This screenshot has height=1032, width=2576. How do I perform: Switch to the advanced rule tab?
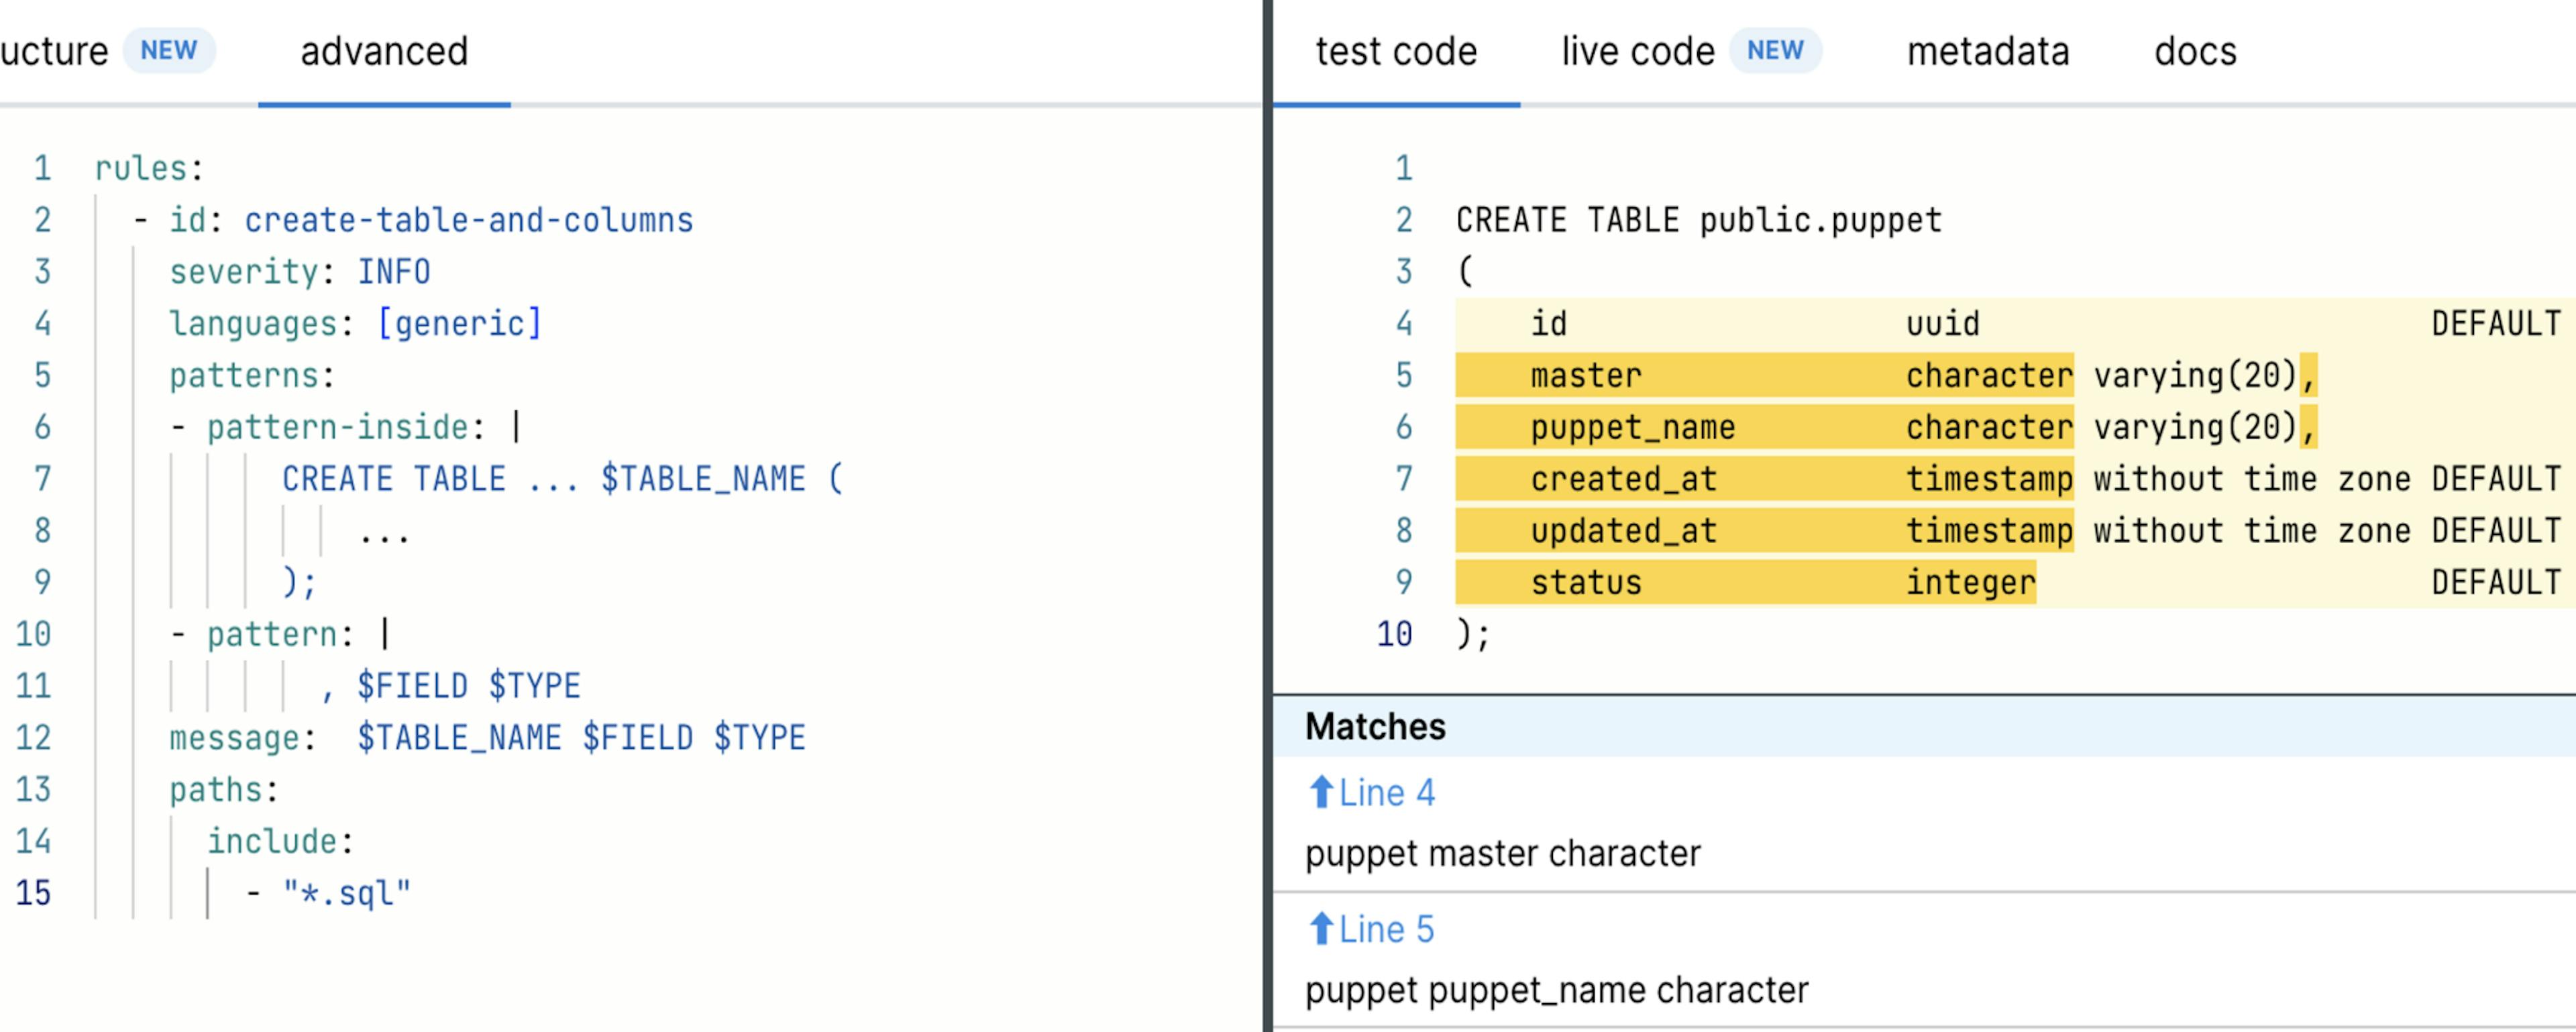(384, 51)
